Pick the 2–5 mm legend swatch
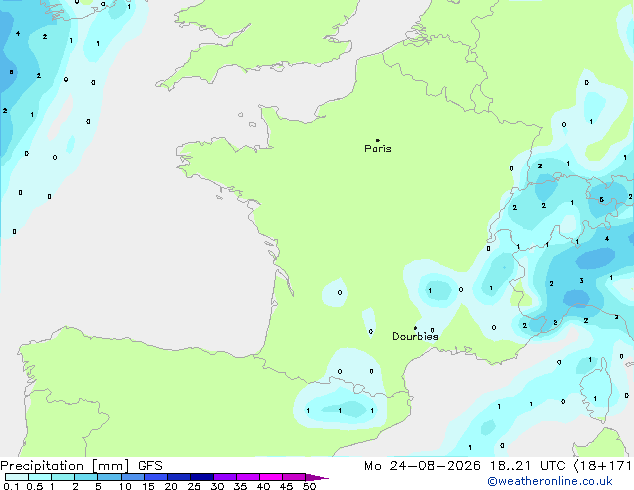The image size is (634, 490). [x=86, y=477]
